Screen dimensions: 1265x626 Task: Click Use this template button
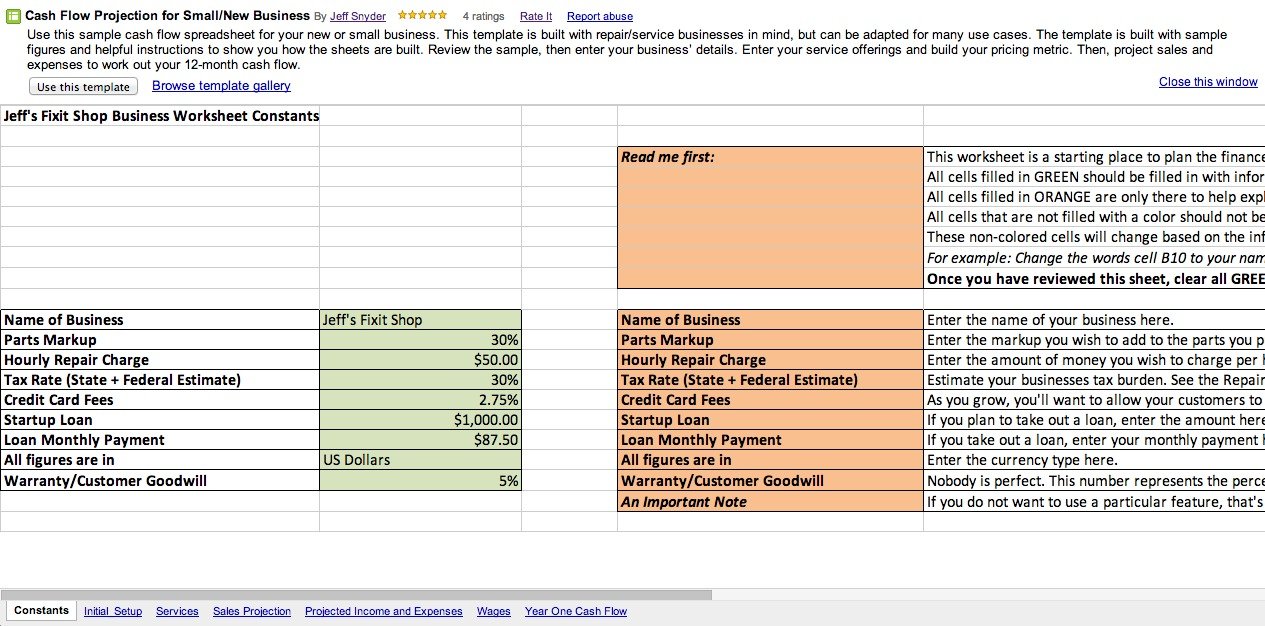coord(84,87)
